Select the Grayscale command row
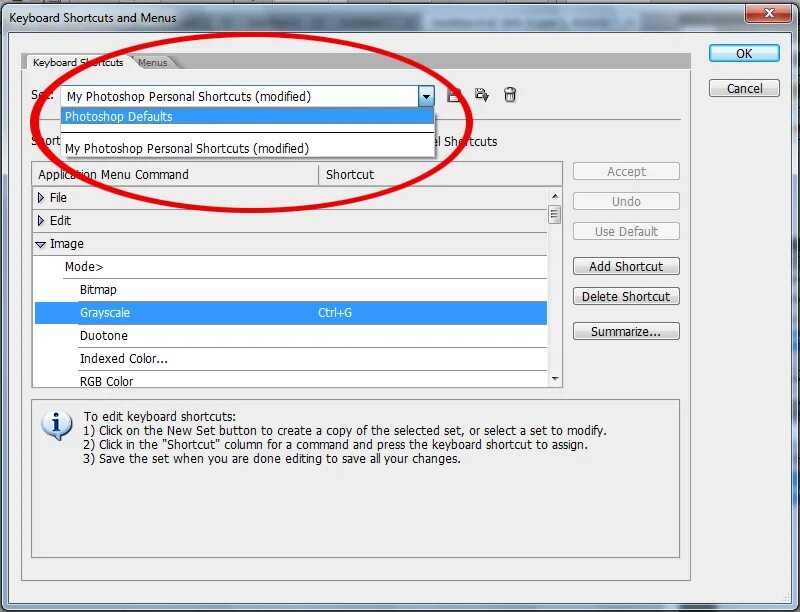The width and height of the screenshot is (800, 612). point(291,313)
